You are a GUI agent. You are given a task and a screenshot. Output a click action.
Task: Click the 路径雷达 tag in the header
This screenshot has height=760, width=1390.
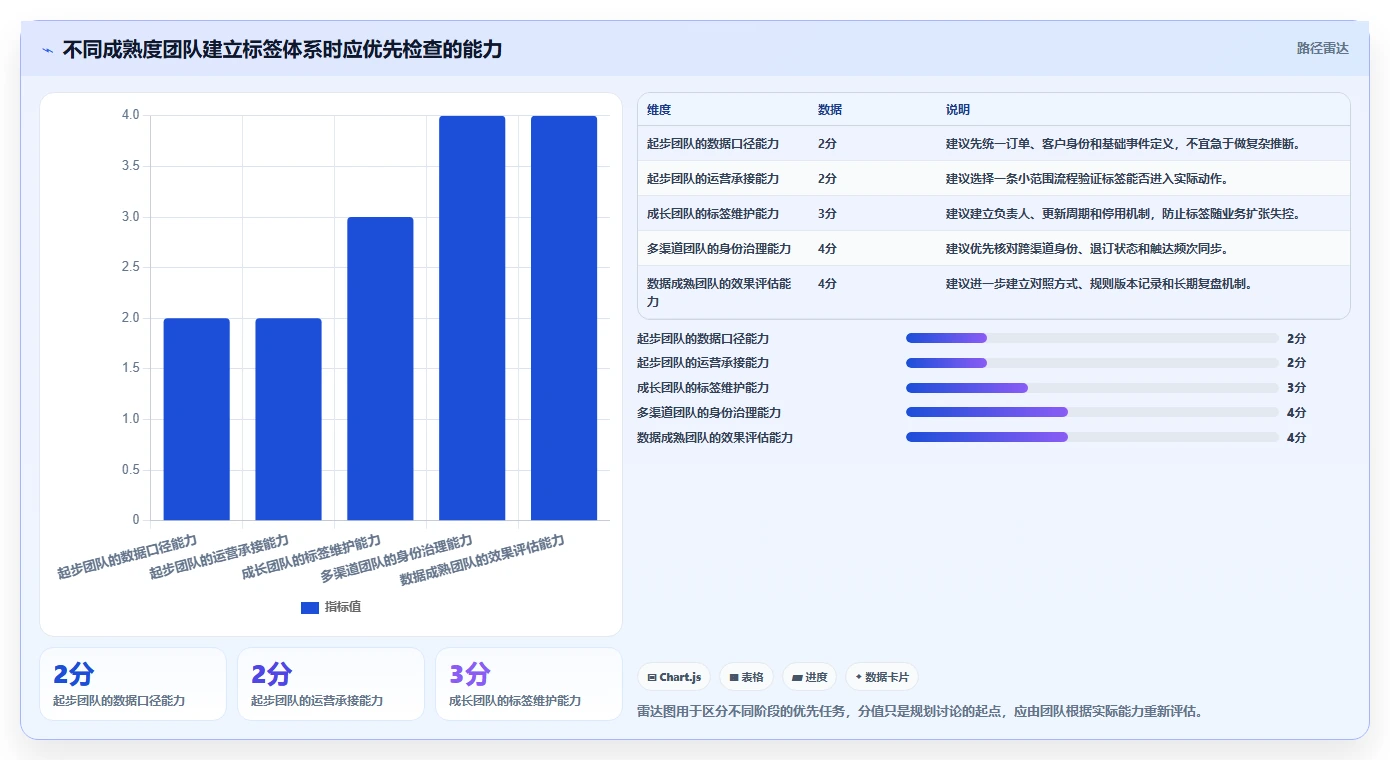1322,48
